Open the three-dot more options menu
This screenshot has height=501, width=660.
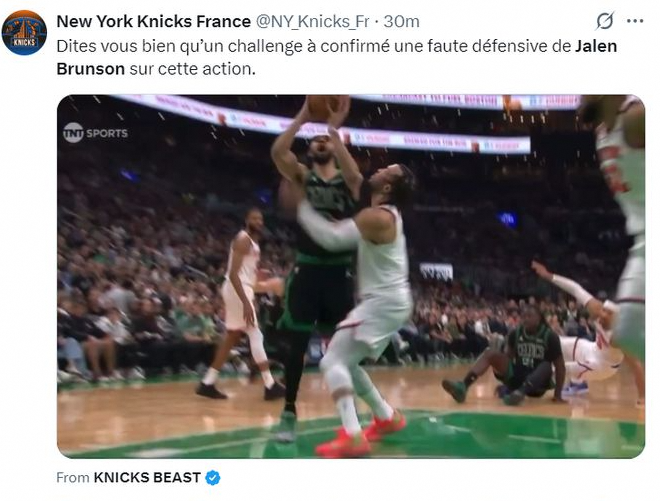[635, 21]
